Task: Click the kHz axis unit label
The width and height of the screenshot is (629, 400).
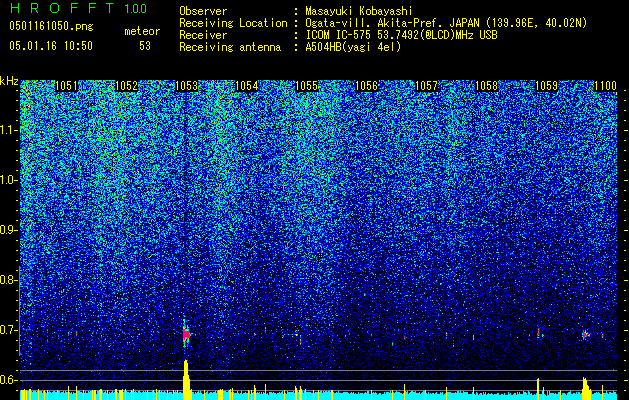Action: click(9, 81)
